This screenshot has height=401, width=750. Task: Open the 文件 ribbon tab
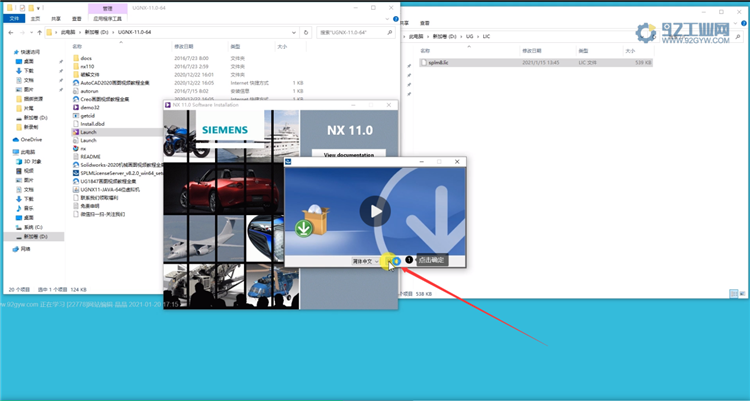(14, 19)
